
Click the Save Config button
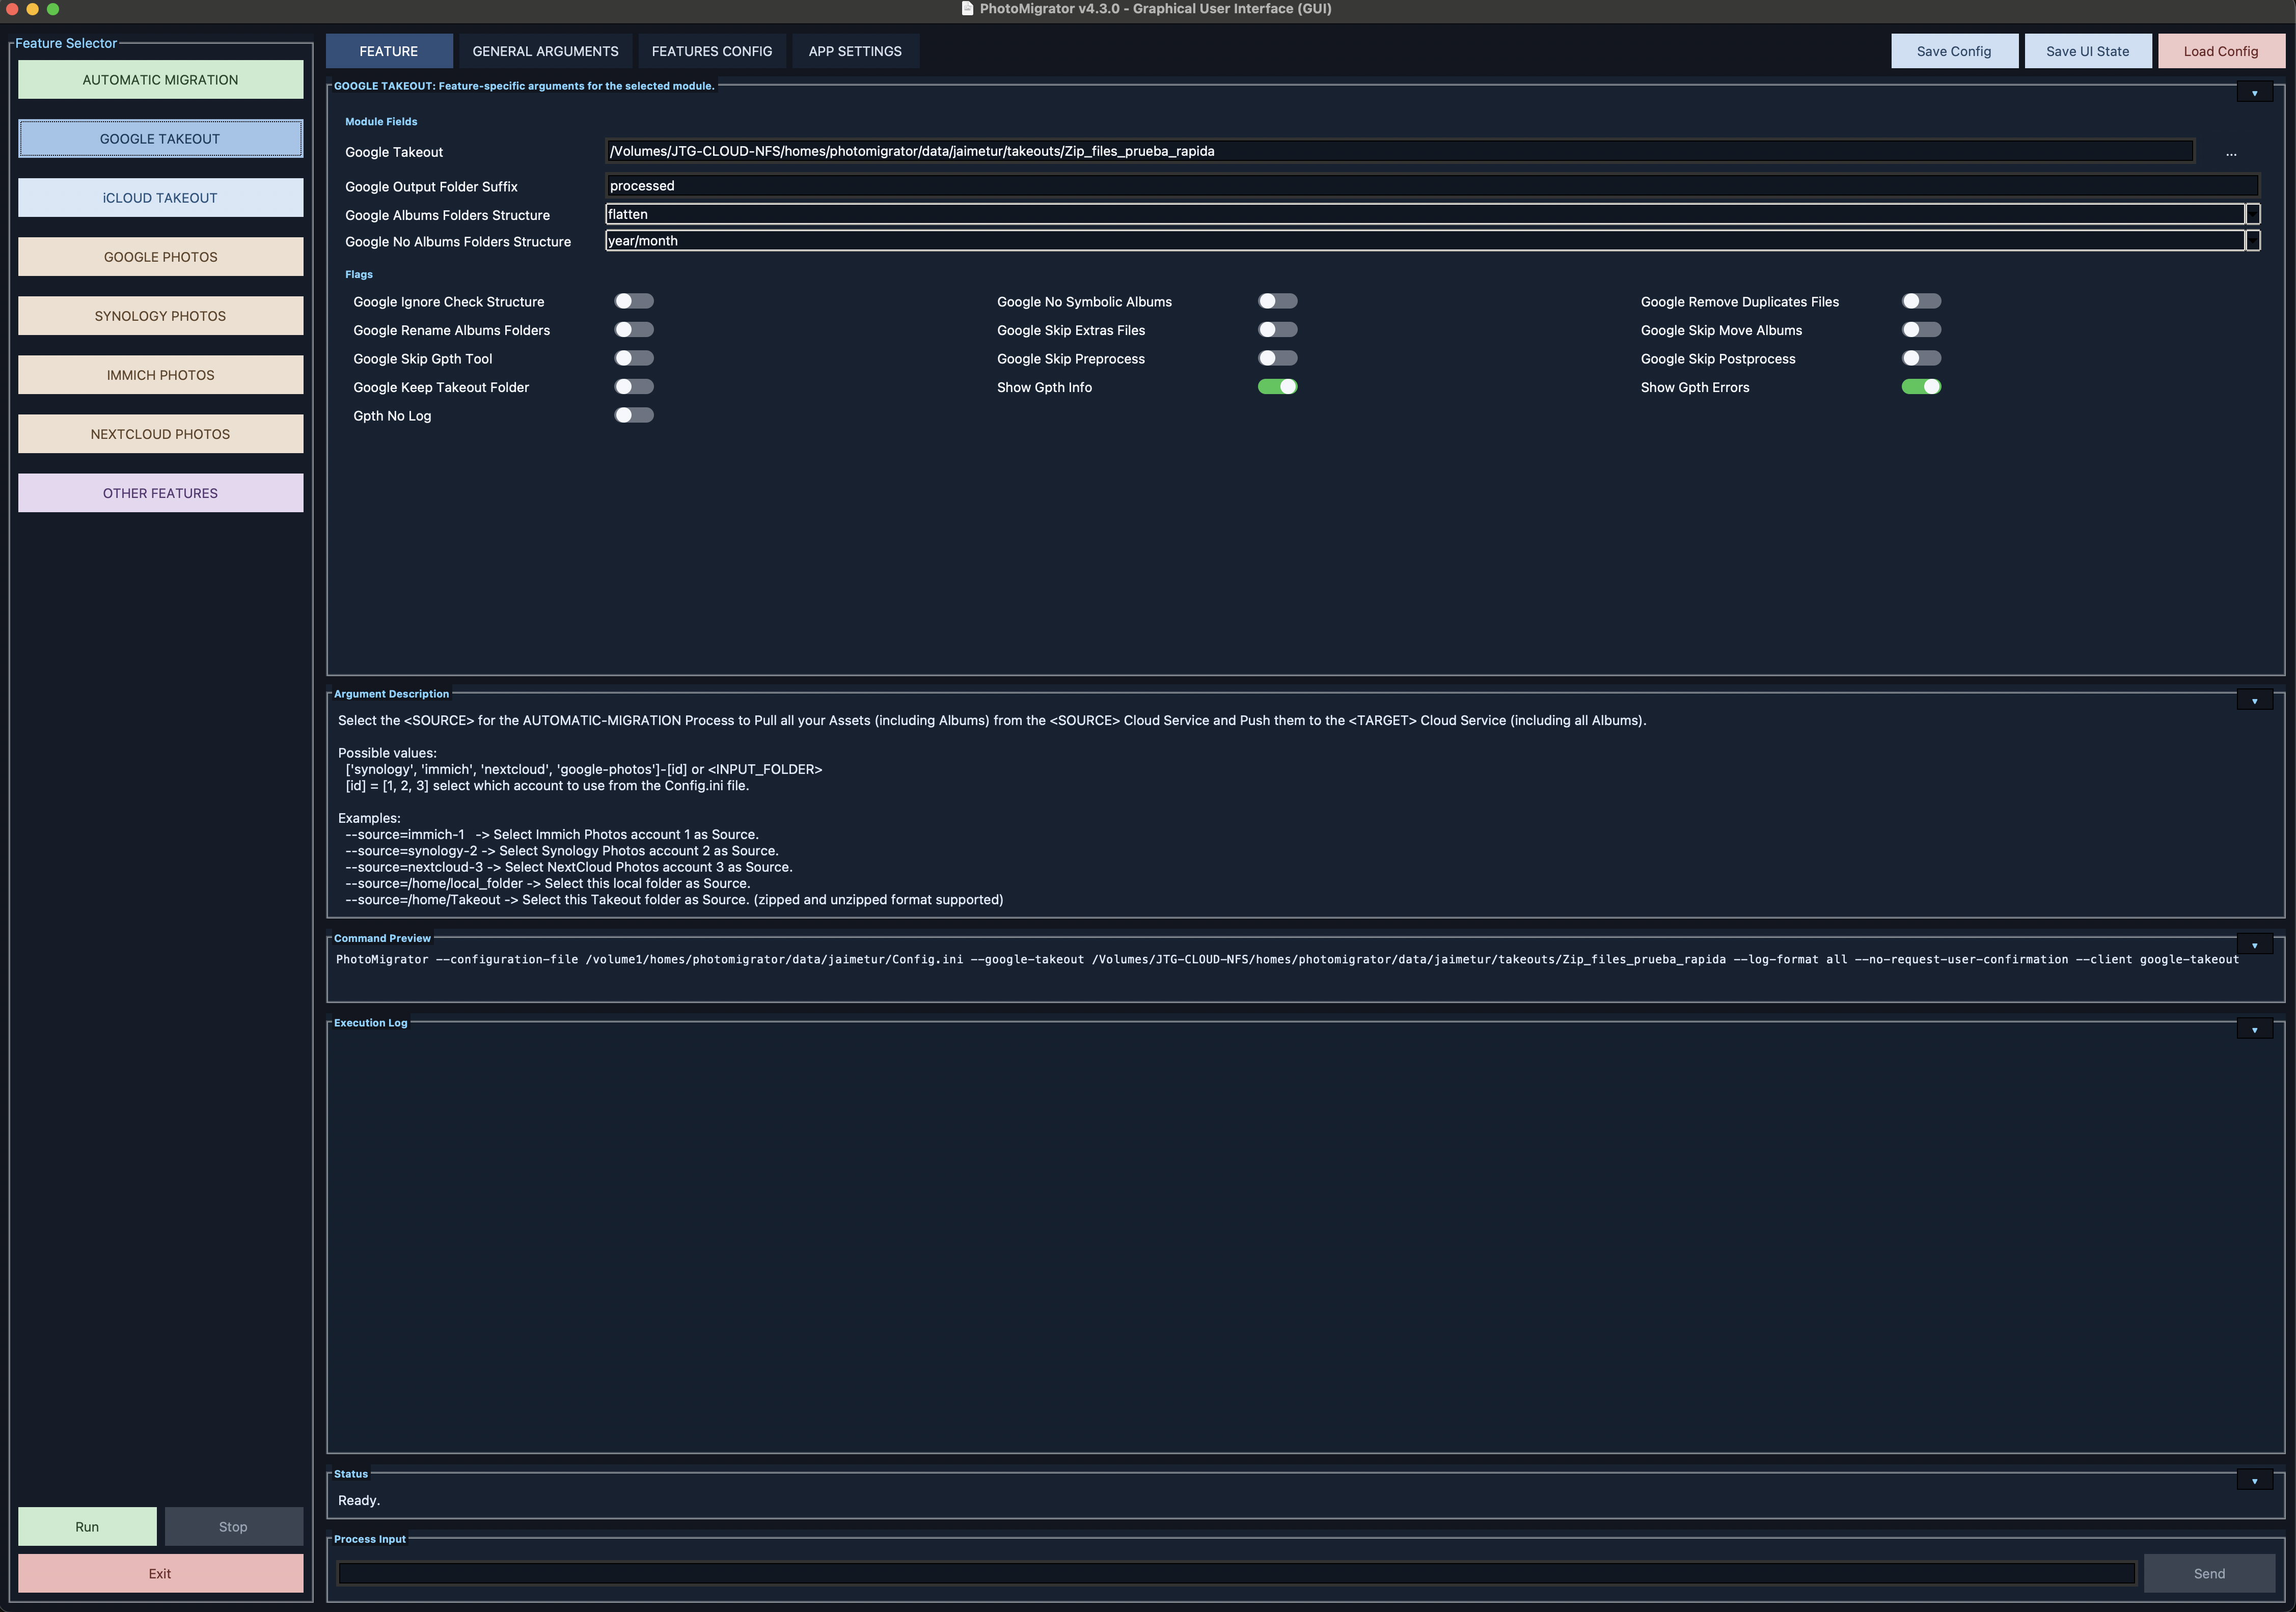[x=1954, y=51]
